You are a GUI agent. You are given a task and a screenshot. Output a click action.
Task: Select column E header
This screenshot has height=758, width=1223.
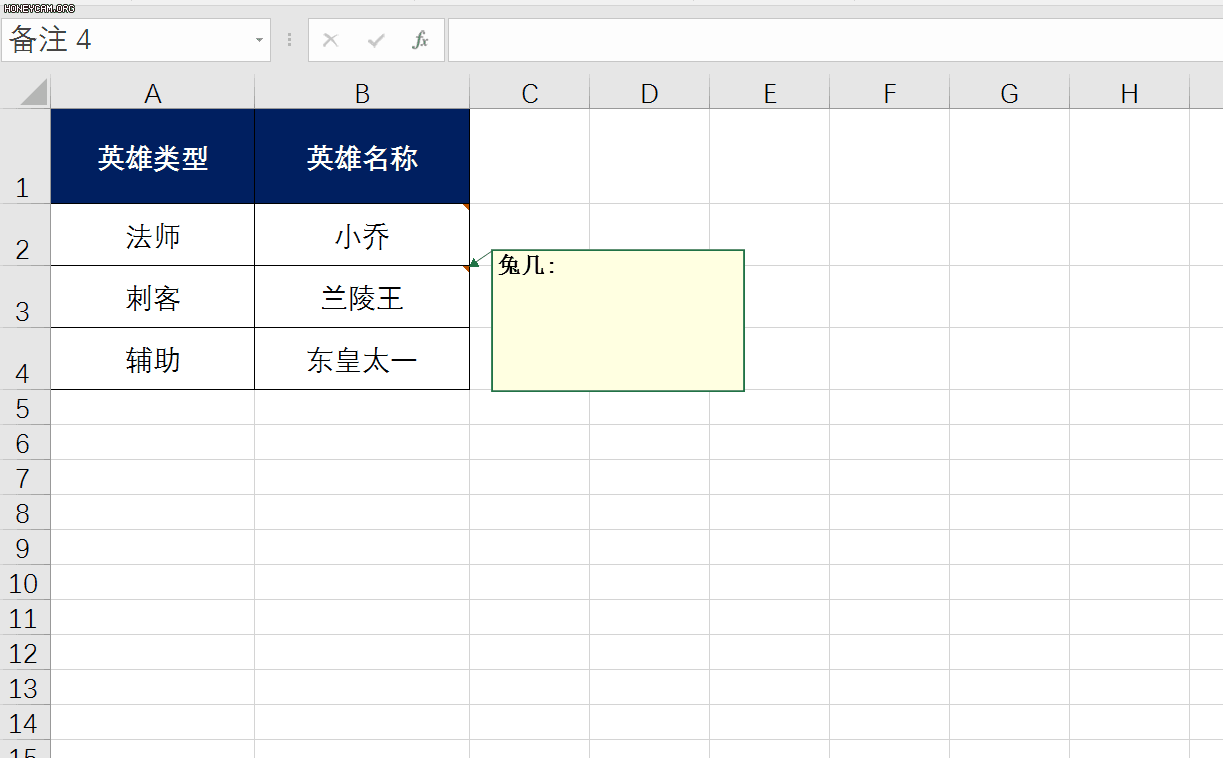(x=770, y=93)
